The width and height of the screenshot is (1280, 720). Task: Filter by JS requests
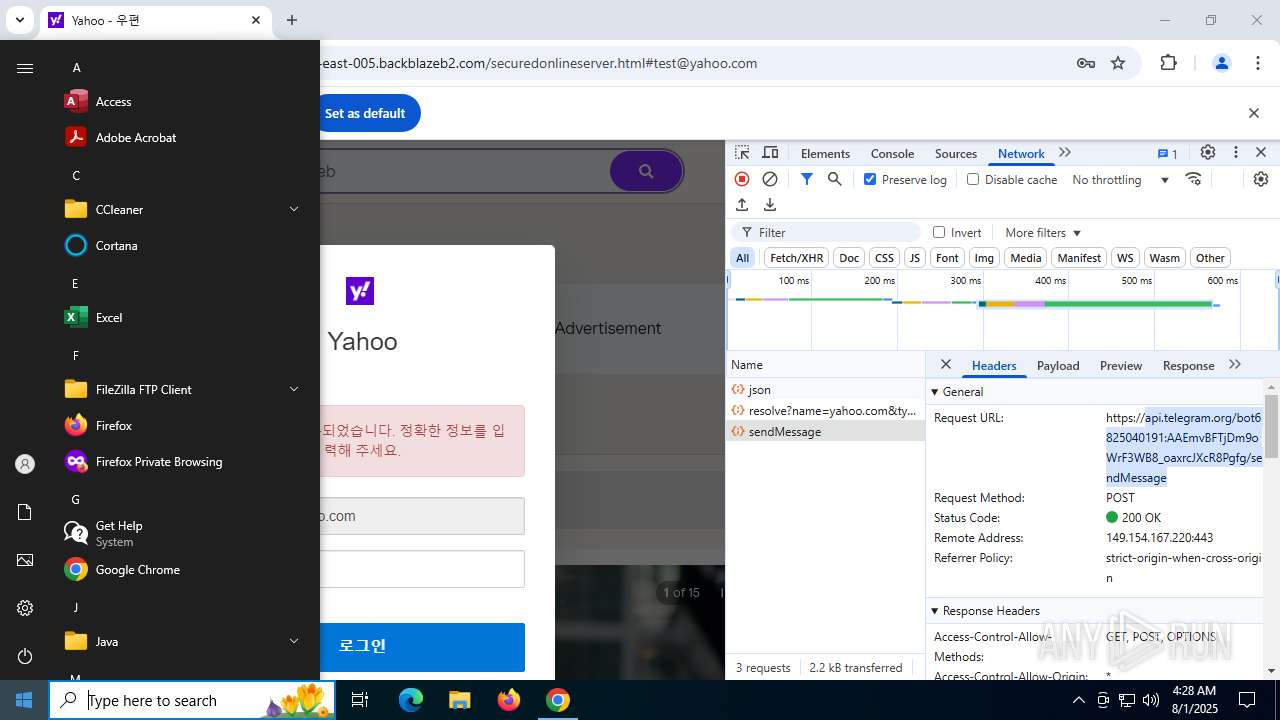click(914, 258)
